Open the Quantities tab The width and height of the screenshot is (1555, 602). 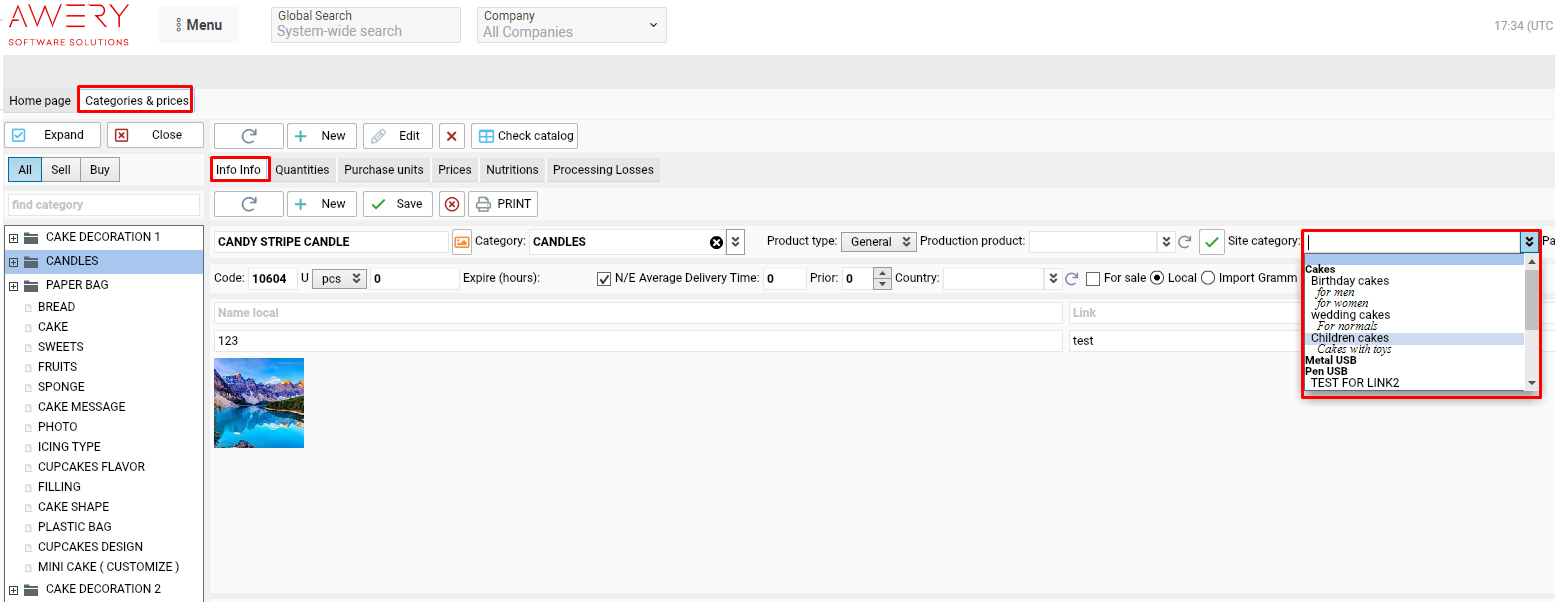(x=302, y=170)
